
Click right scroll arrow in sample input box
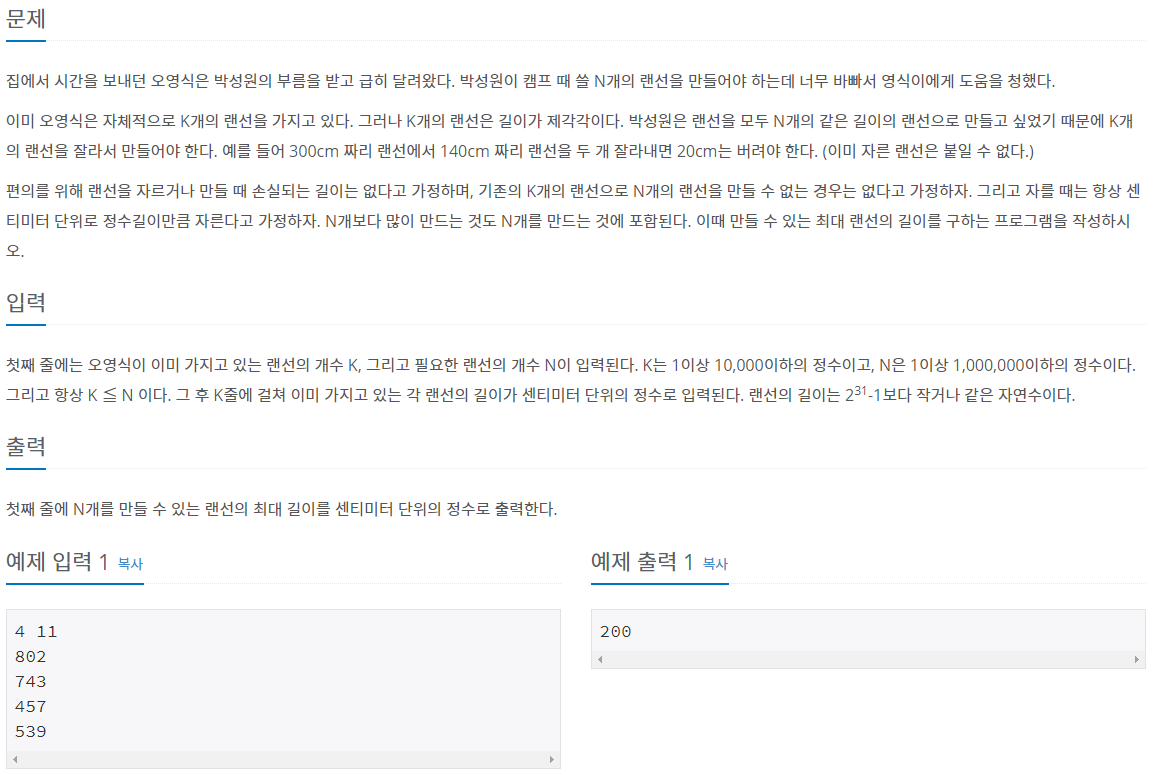click(552, 759)
